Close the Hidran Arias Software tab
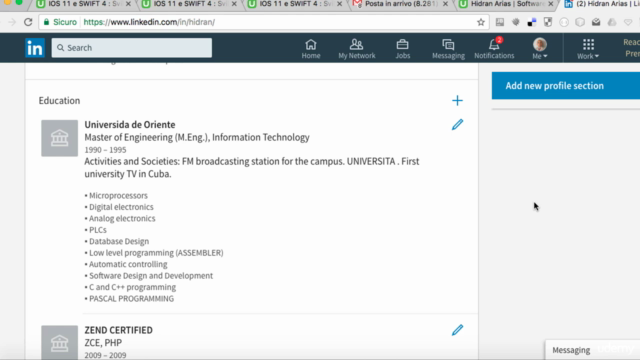This screenshot has height=360, width=640. coord(551,4)
